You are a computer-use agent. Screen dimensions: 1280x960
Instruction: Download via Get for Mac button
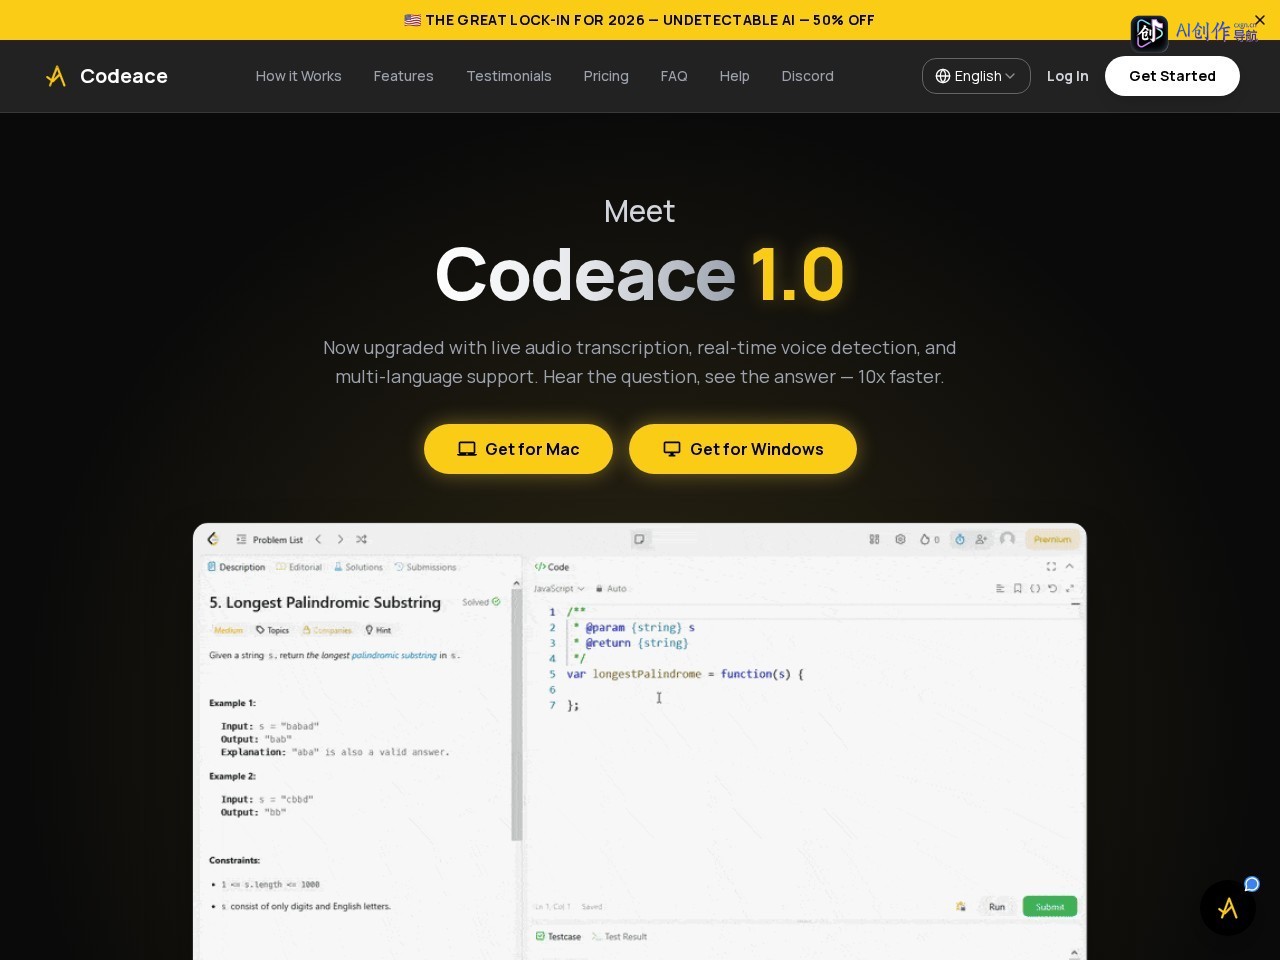click(x=518, y=449)
